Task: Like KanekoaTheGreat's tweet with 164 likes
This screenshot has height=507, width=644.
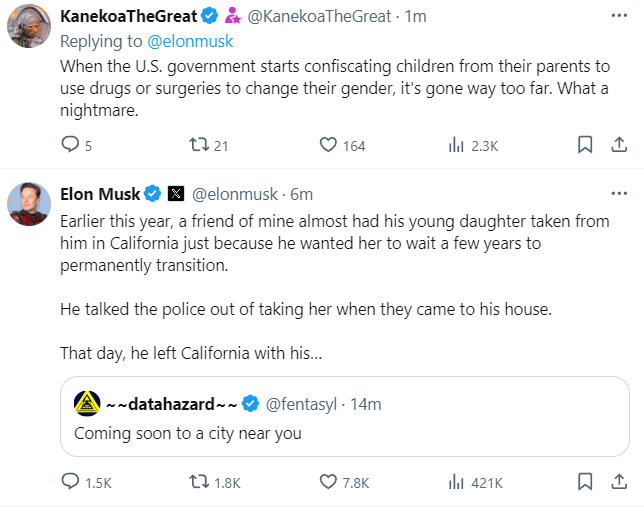Action: coord(328,145)
